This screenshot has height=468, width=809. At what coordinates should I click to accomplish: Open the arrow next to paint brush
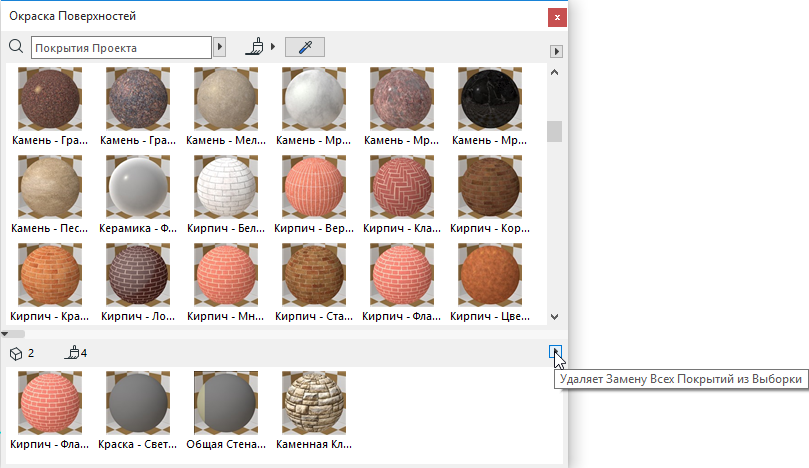(x=273, y=47)
